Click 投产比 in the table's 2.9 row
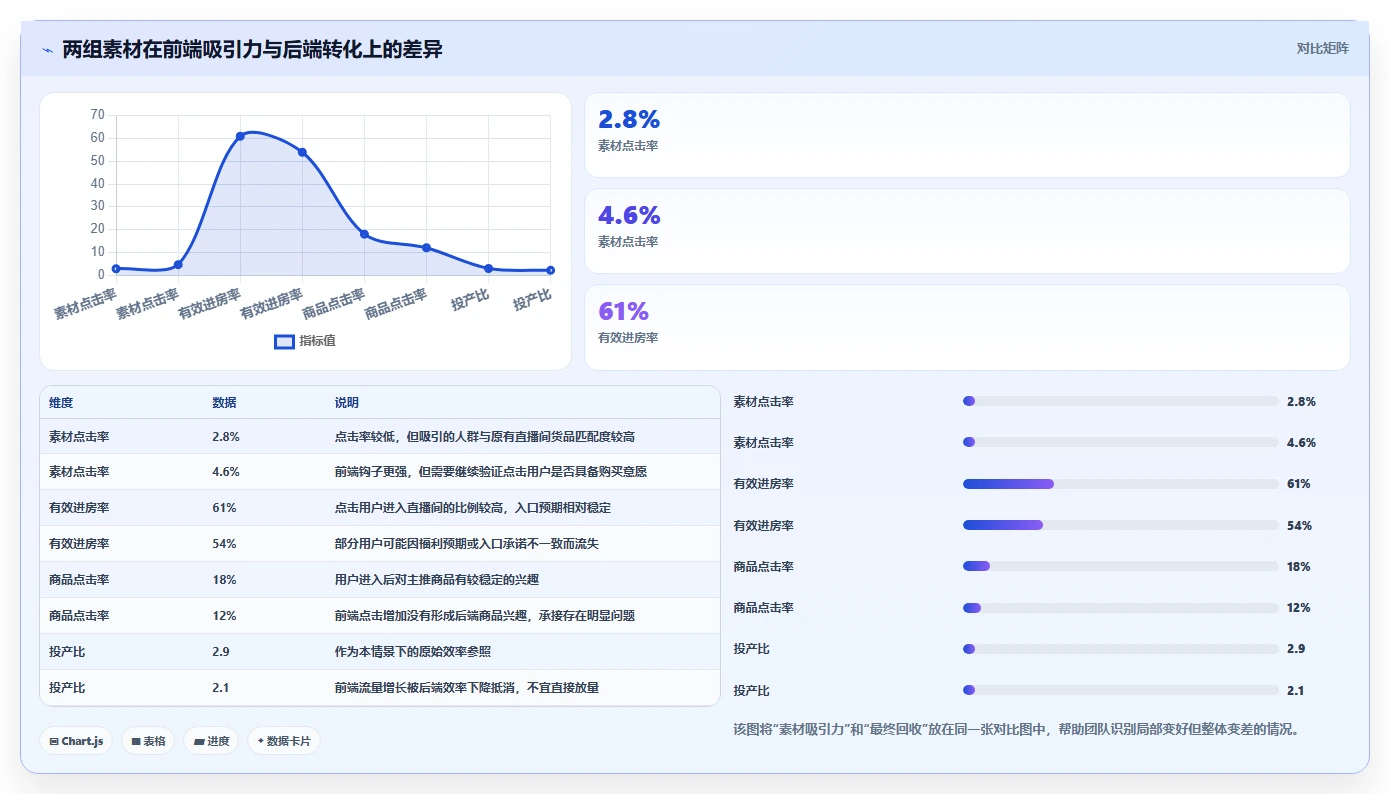The image size is (1390, 794). [x=67, y=652]
